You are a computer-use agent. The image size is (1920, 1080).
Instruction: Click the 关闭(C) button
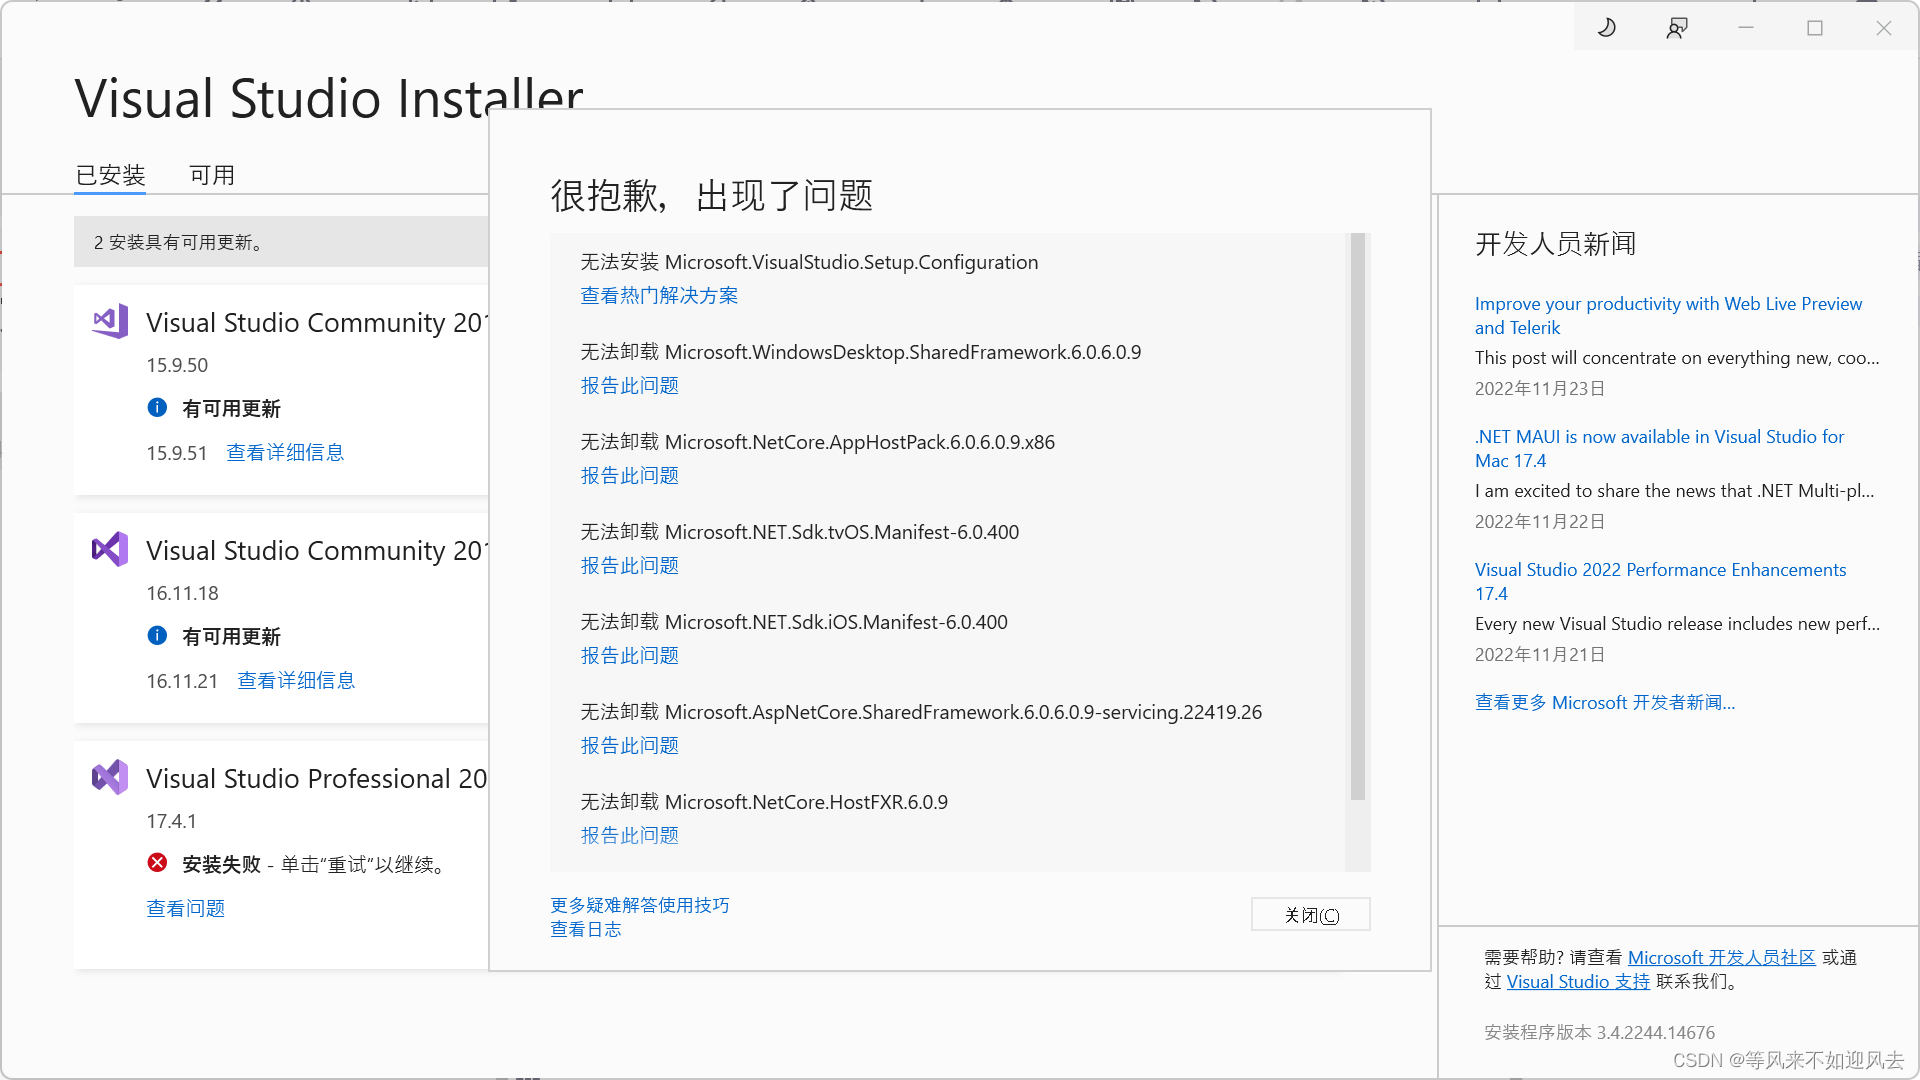[x=1311, y=915]
